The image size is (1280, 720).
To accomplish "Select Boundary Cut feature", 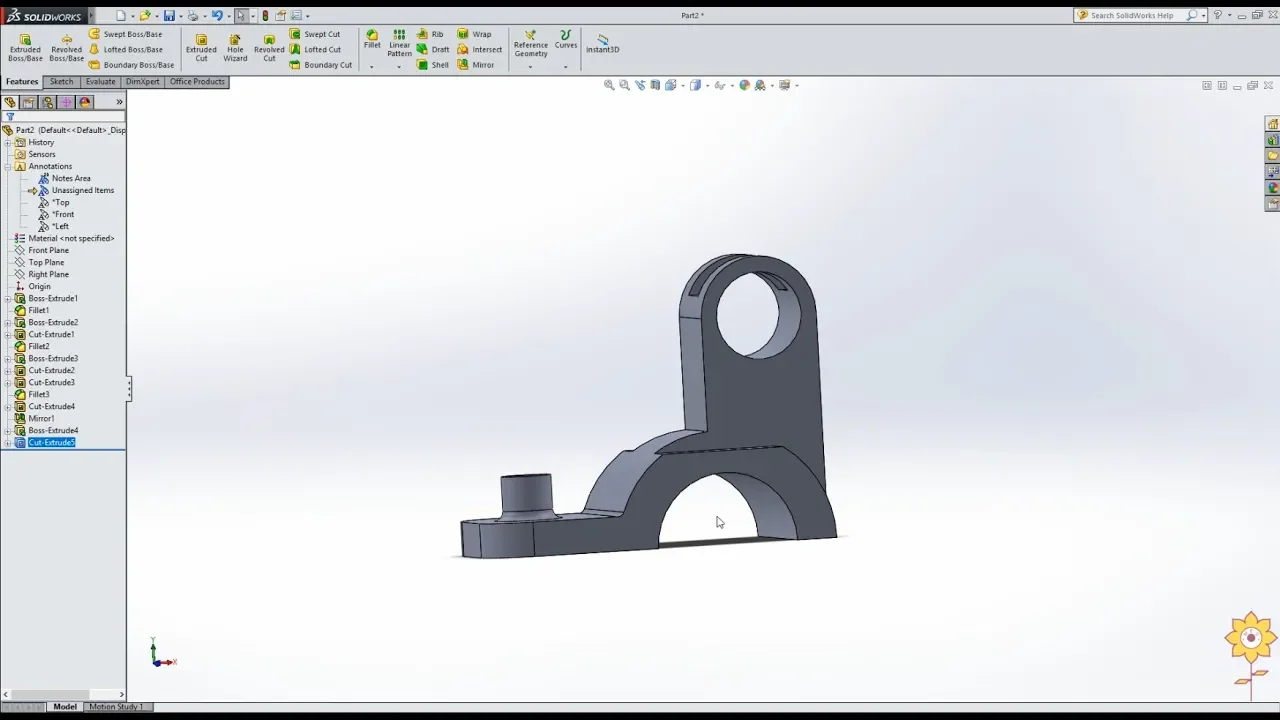I will coord(321,65).
